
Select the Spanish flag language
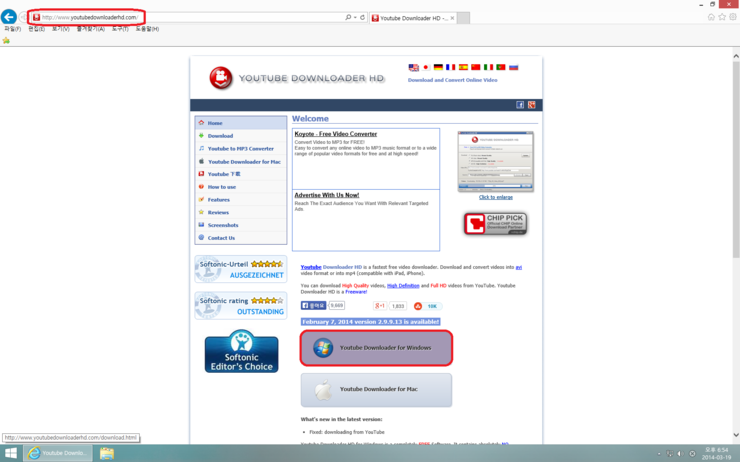tap(463, 67)
